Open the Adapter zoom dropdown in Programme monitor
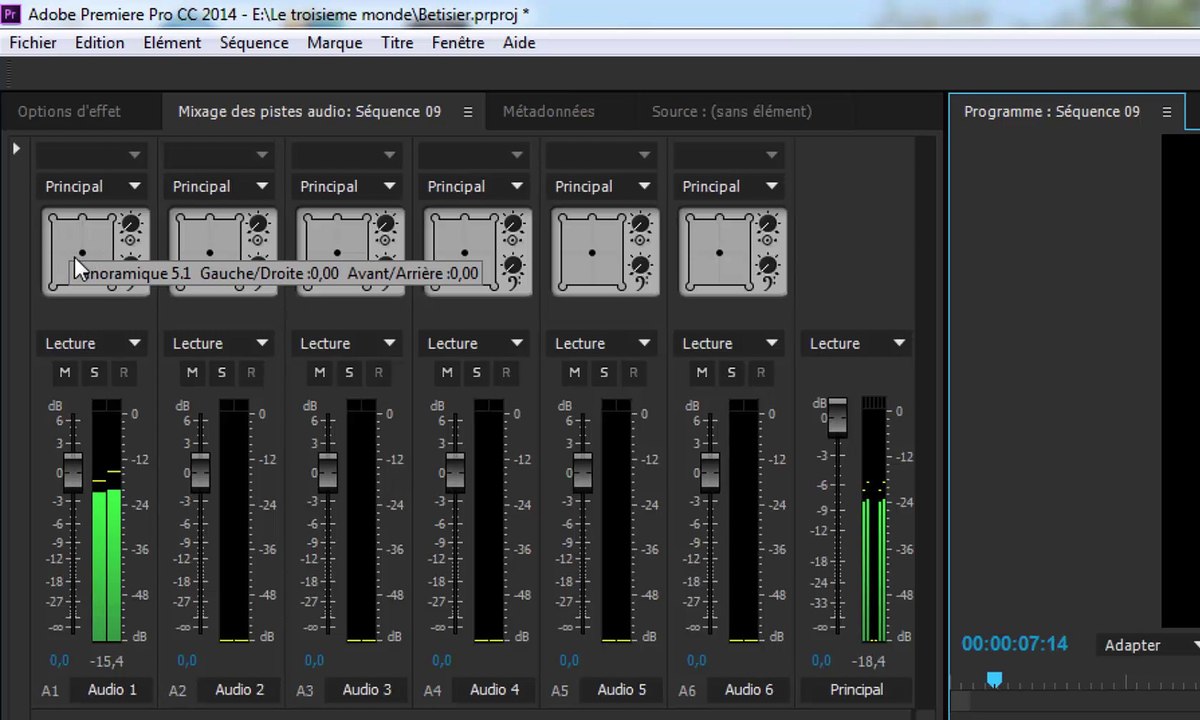 coord(1150,645)
